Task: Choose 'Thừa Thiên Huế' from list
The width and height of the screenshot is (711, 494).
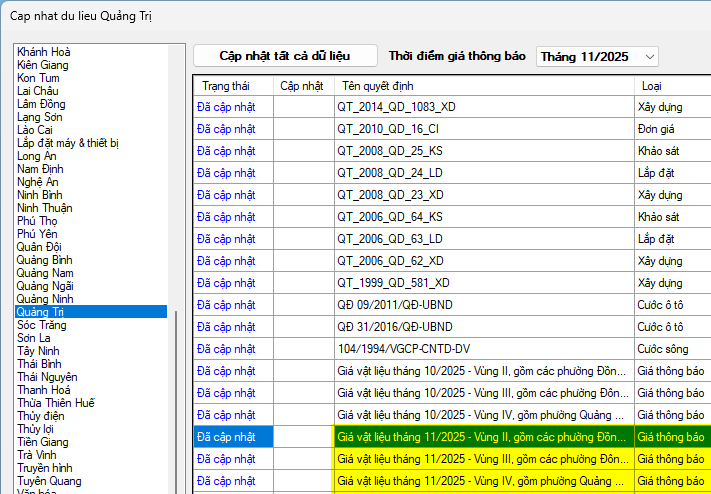Action: (55, 403)
